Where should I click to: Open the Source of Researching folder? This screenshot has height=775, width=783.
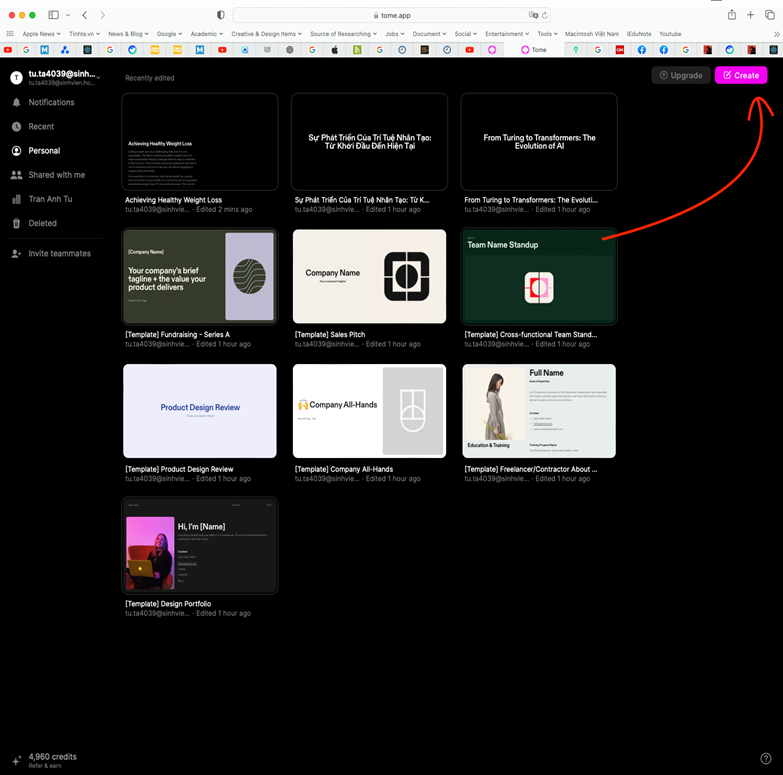[344, 34]
